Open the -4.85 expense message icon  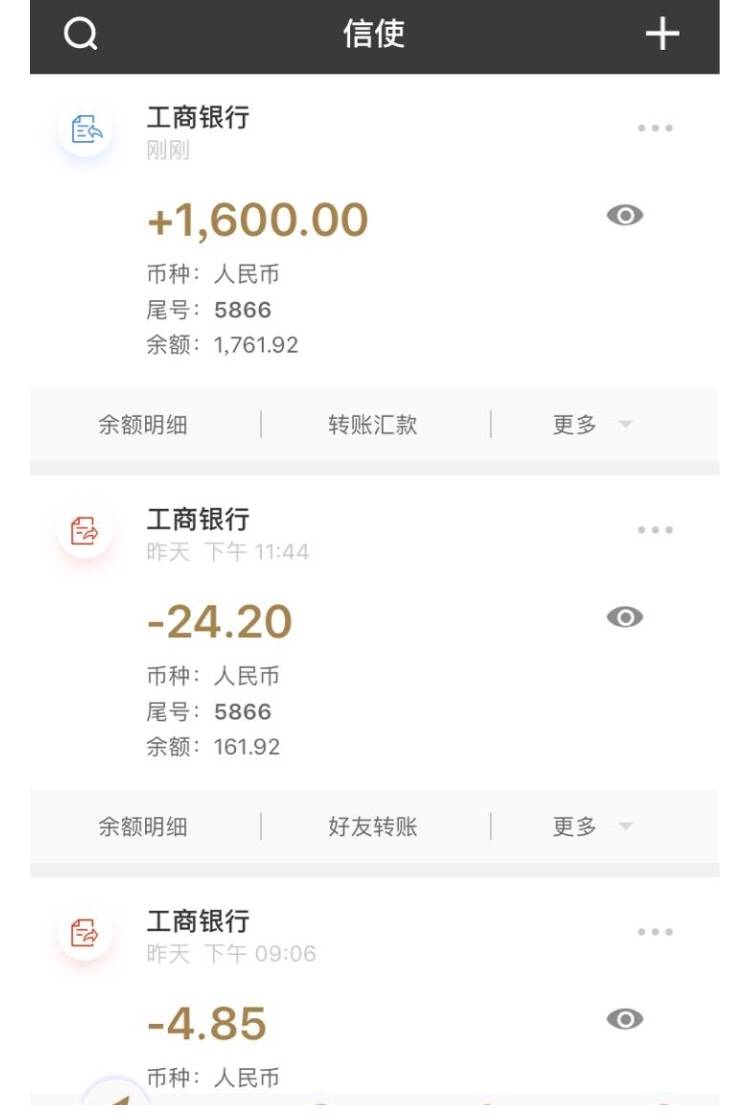86,933
